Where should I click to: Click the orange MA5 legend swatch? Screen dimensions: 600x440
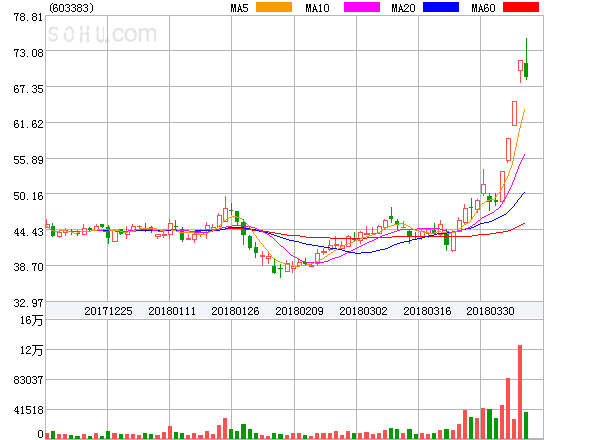(274, 7)
